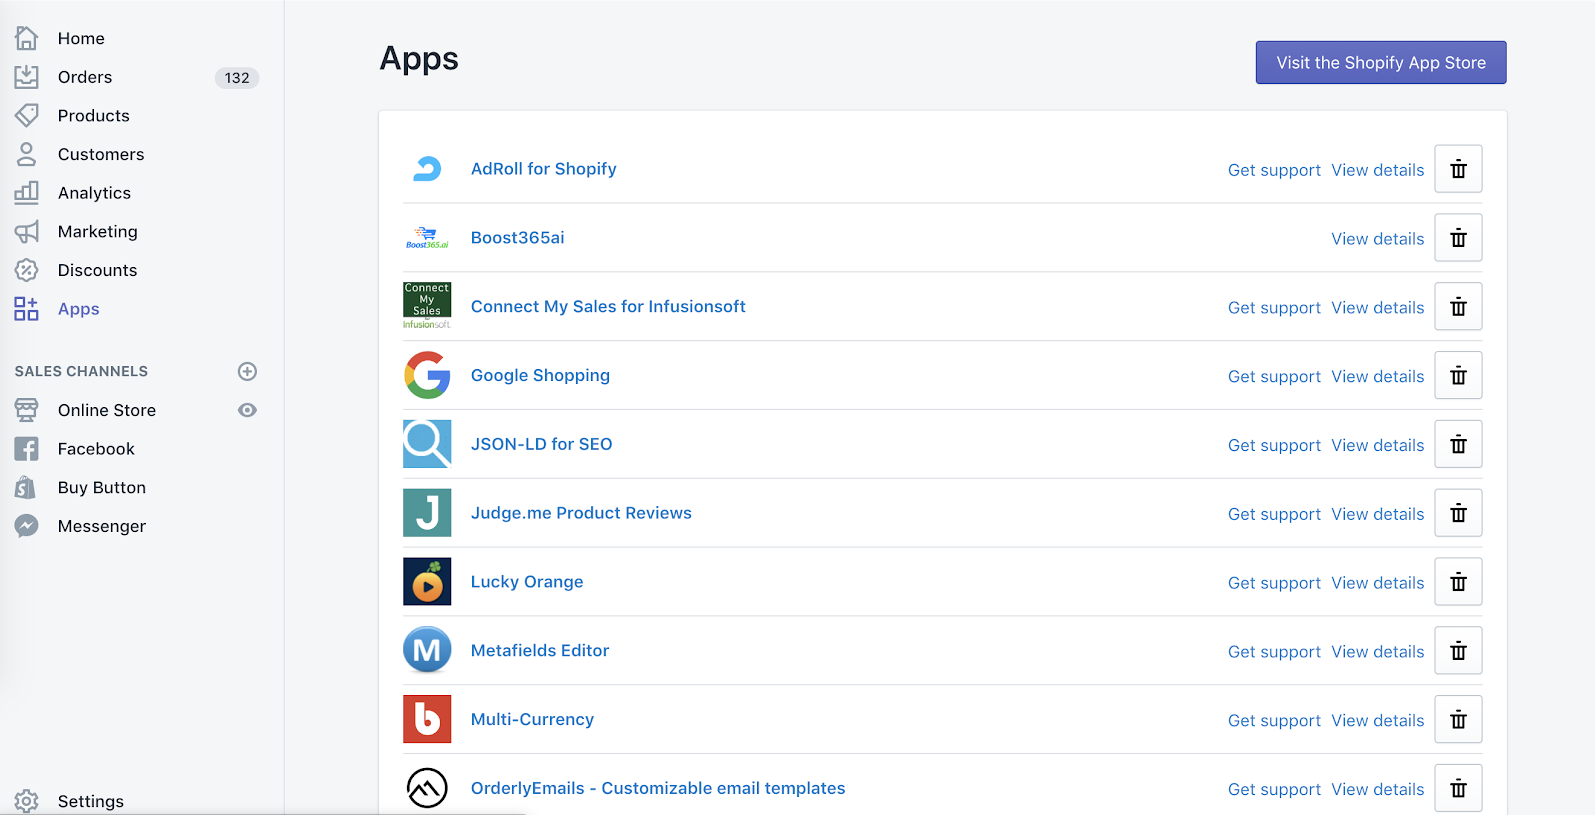
Task: Get support for Connect My Sales
Action: click(1274, 308)
